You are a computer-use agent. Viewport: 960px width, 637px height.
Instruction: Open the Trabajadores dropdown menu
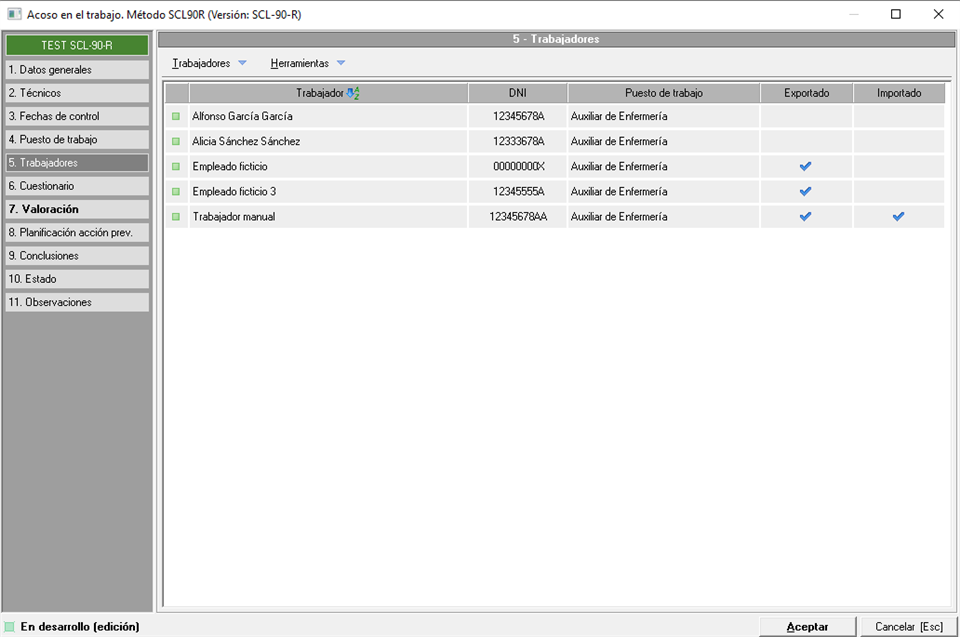pos(209,63)
